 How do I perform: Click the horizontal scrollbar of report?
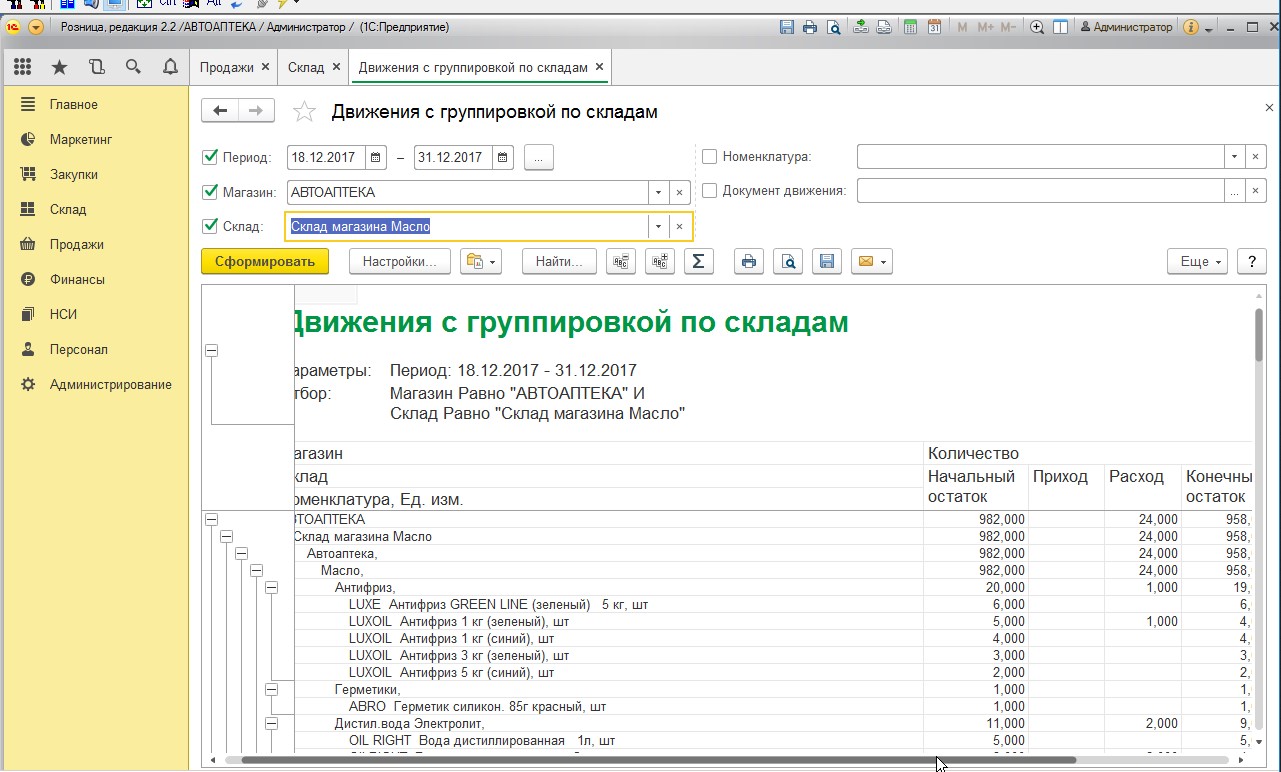[x=650, y=760]
